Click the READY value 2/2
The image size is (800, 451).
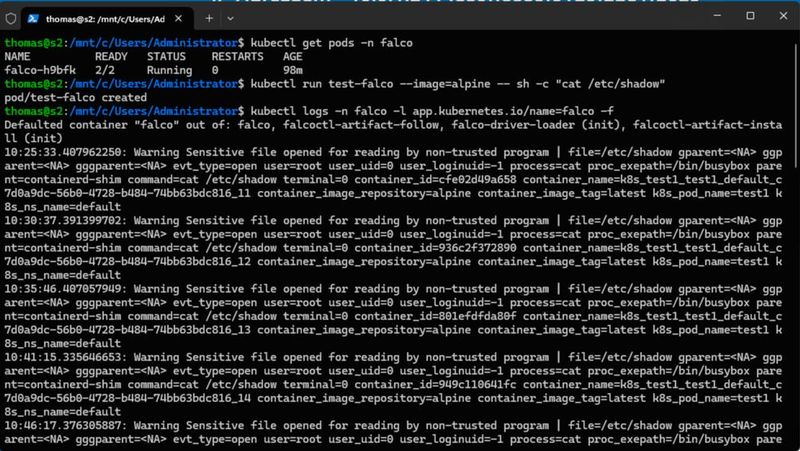105,70
